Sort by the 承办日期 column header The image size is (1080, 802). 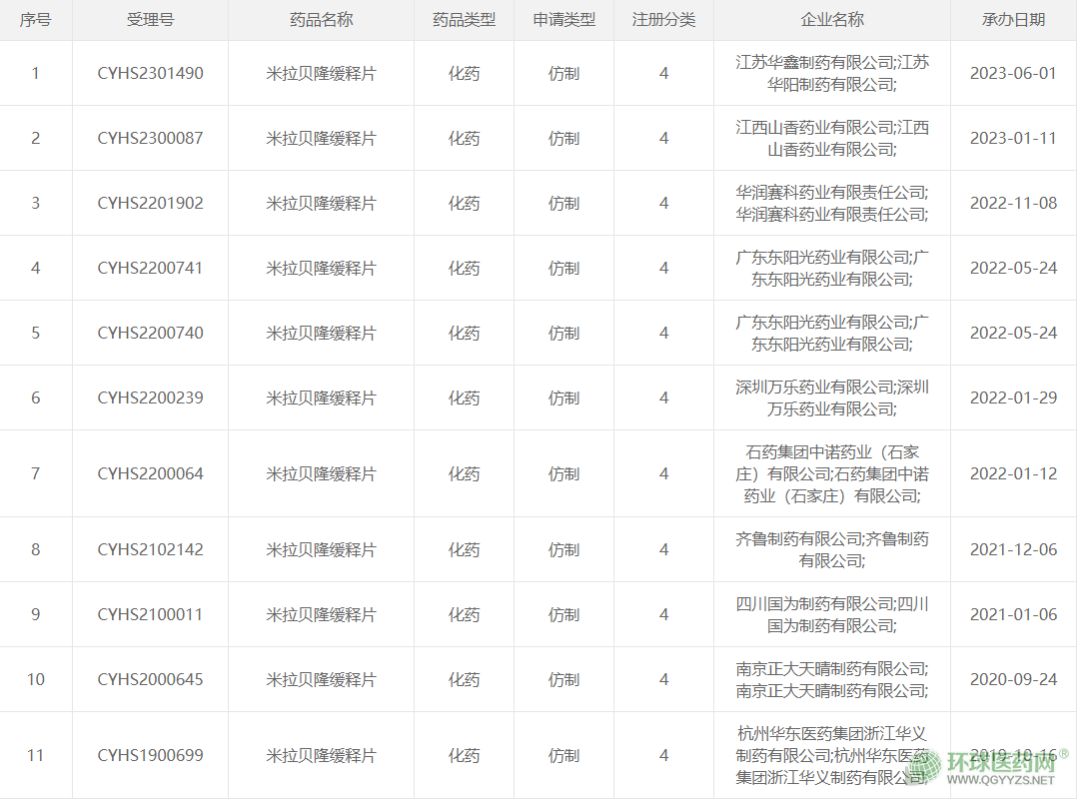(1013, 20)
